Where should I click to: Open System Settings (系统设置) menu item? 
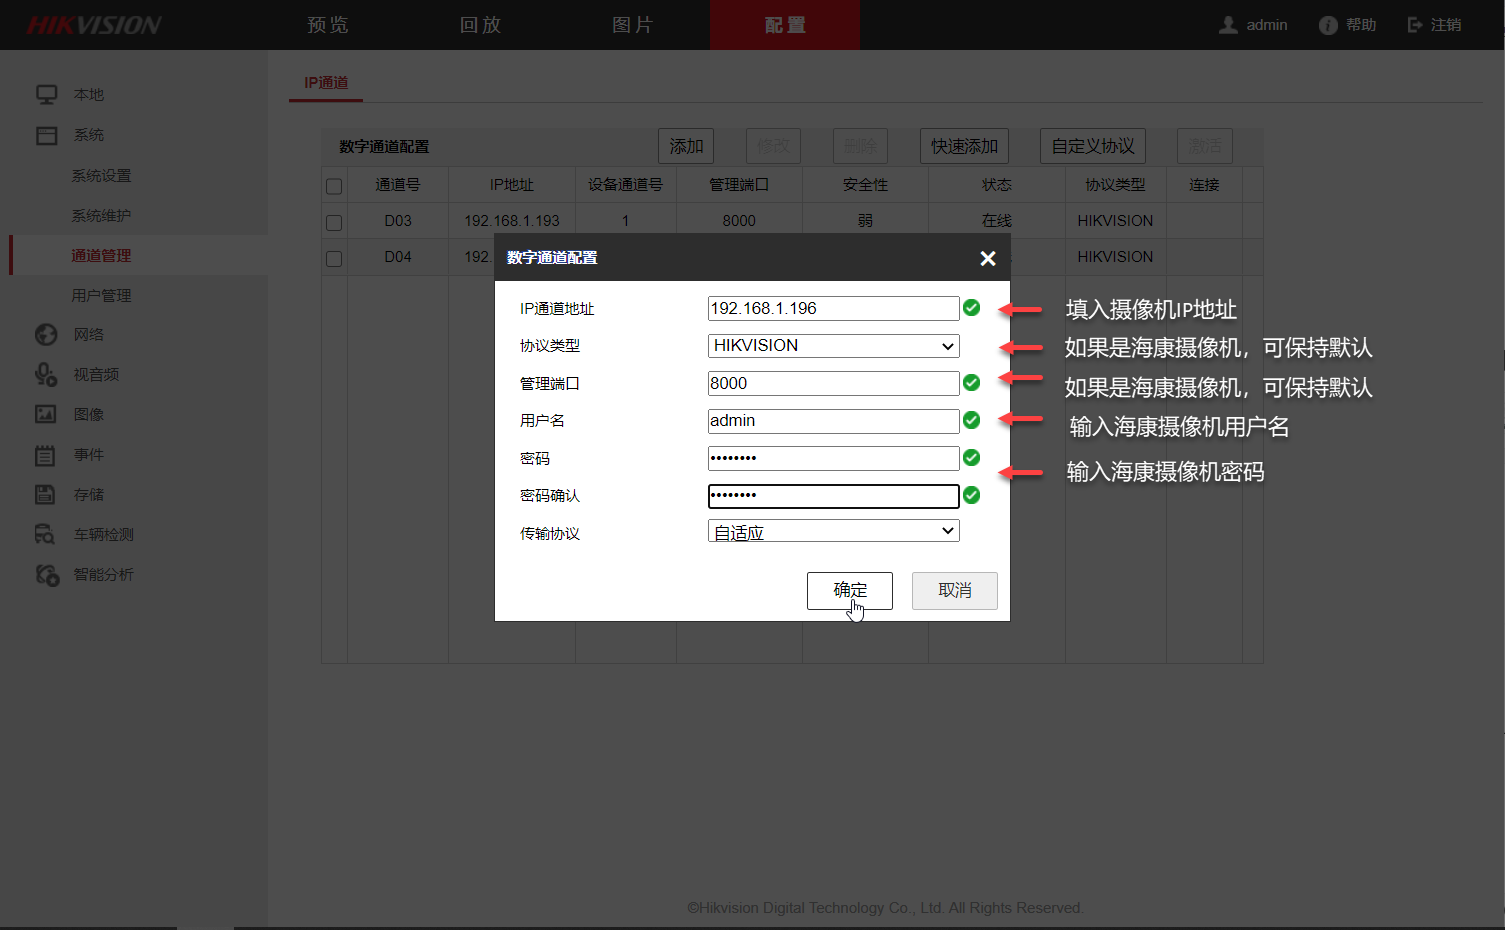(x=101, y=176)
